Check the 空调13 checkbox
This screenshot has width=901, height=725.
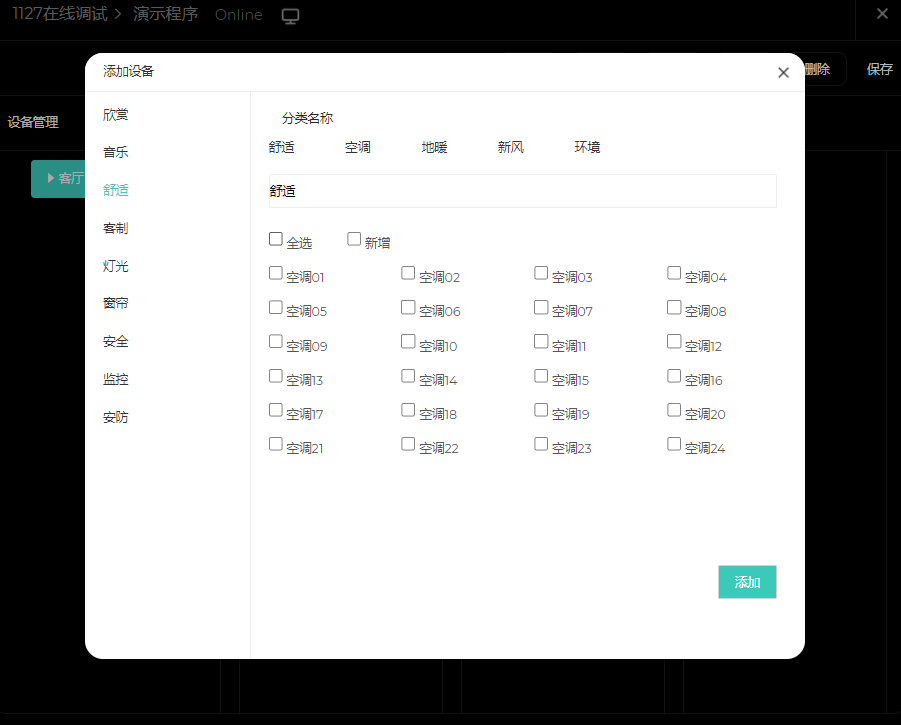(276, 376)
